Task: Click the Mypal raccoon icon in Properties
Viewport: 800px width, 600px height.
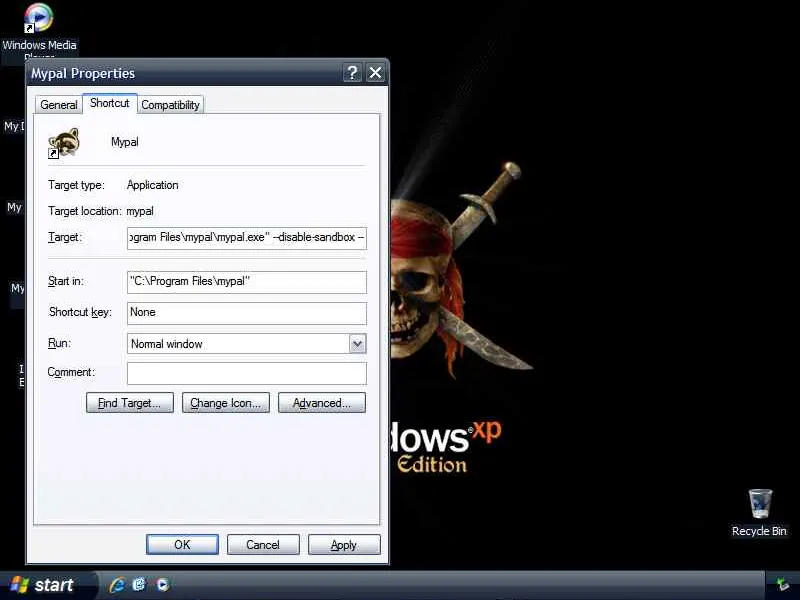Action: click(x=64, y=143)
